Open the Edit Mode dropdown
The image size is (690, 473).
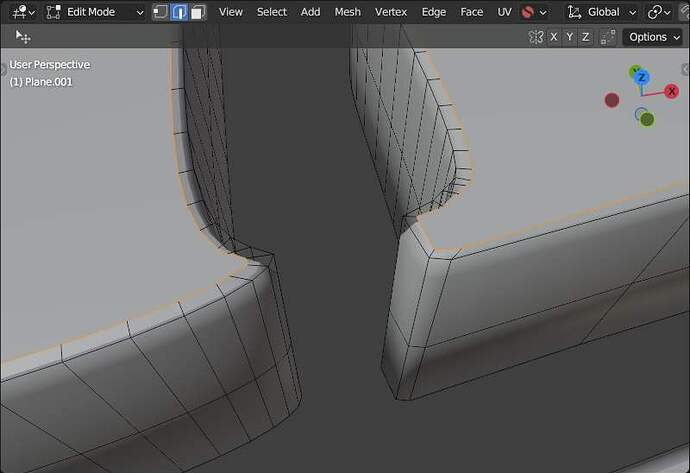coord(95,12)
